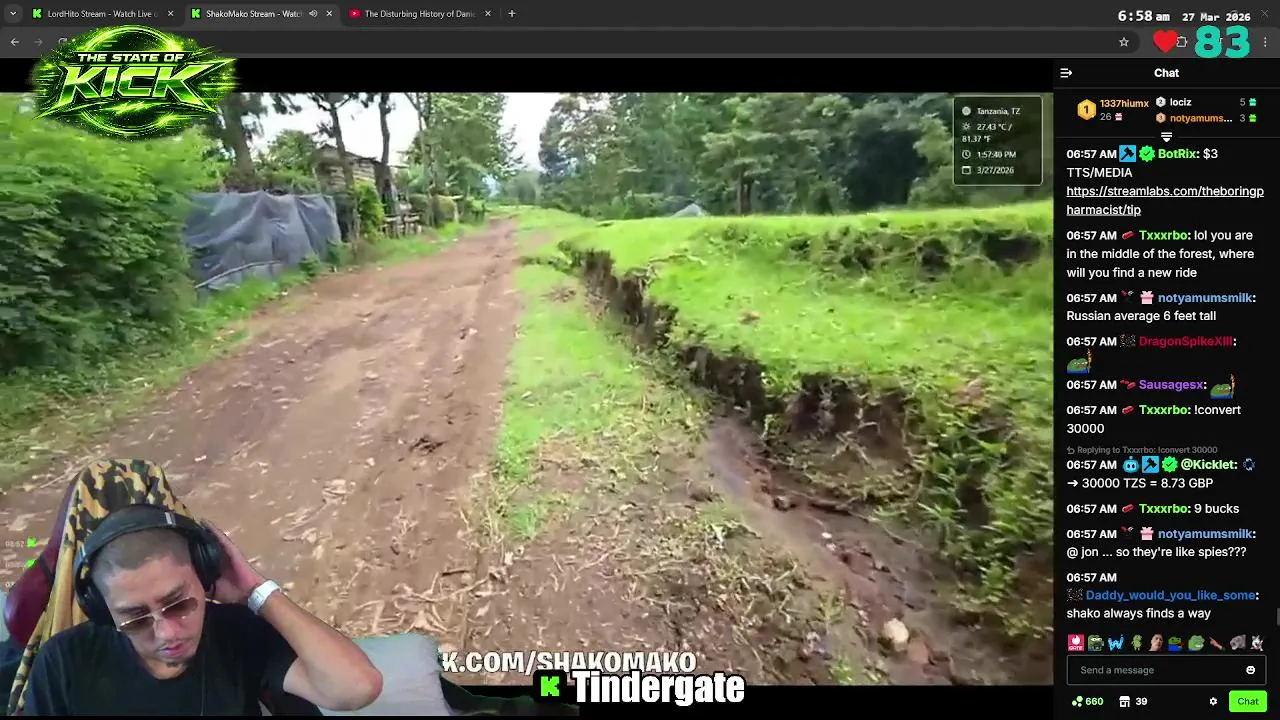Viewport: 1280px width, 720px height.
Task: Click the gold rank 1 gifter badge
Action: tap(1086, 110)
